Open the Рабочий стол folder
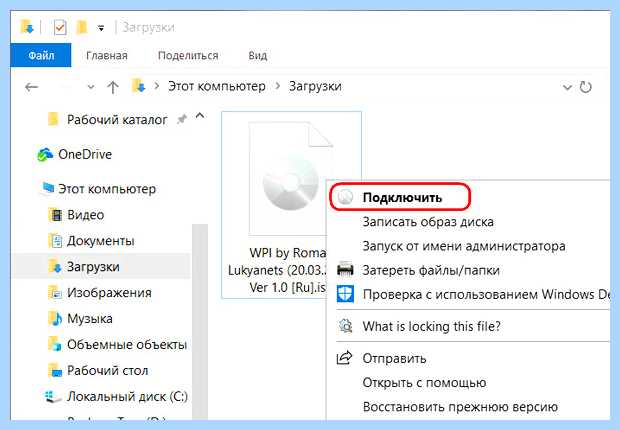Viewport: 620px width, 430px height. coord(108,371)
